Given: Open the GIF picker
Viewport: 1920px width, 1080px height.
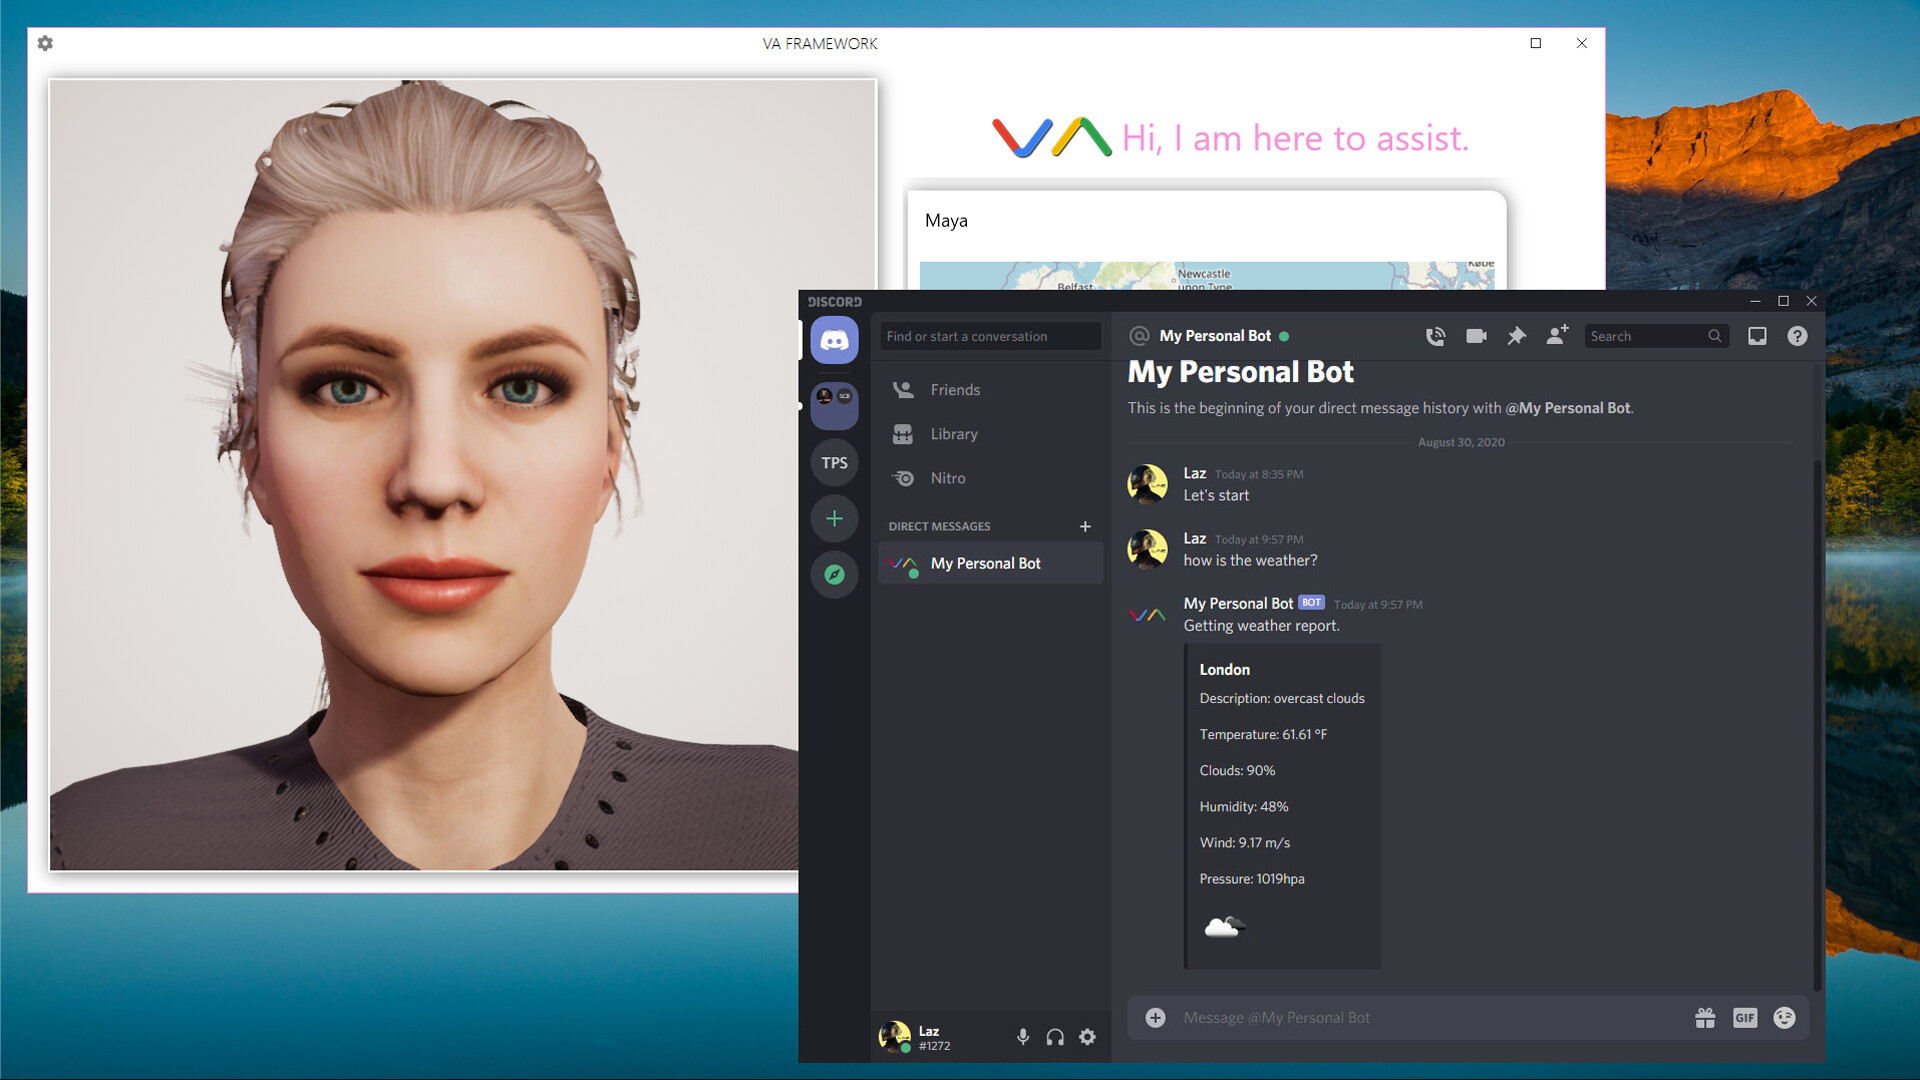Looking at the screenshot, I should 1746,1017.
